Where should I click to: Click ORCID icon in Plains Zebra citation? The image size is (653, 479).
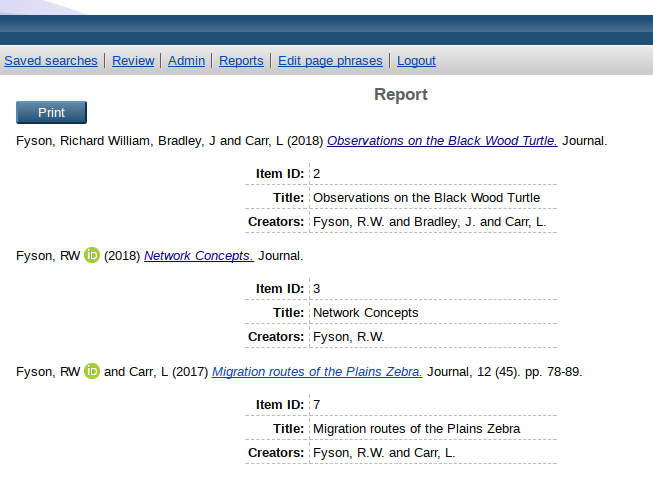[92, 372]
